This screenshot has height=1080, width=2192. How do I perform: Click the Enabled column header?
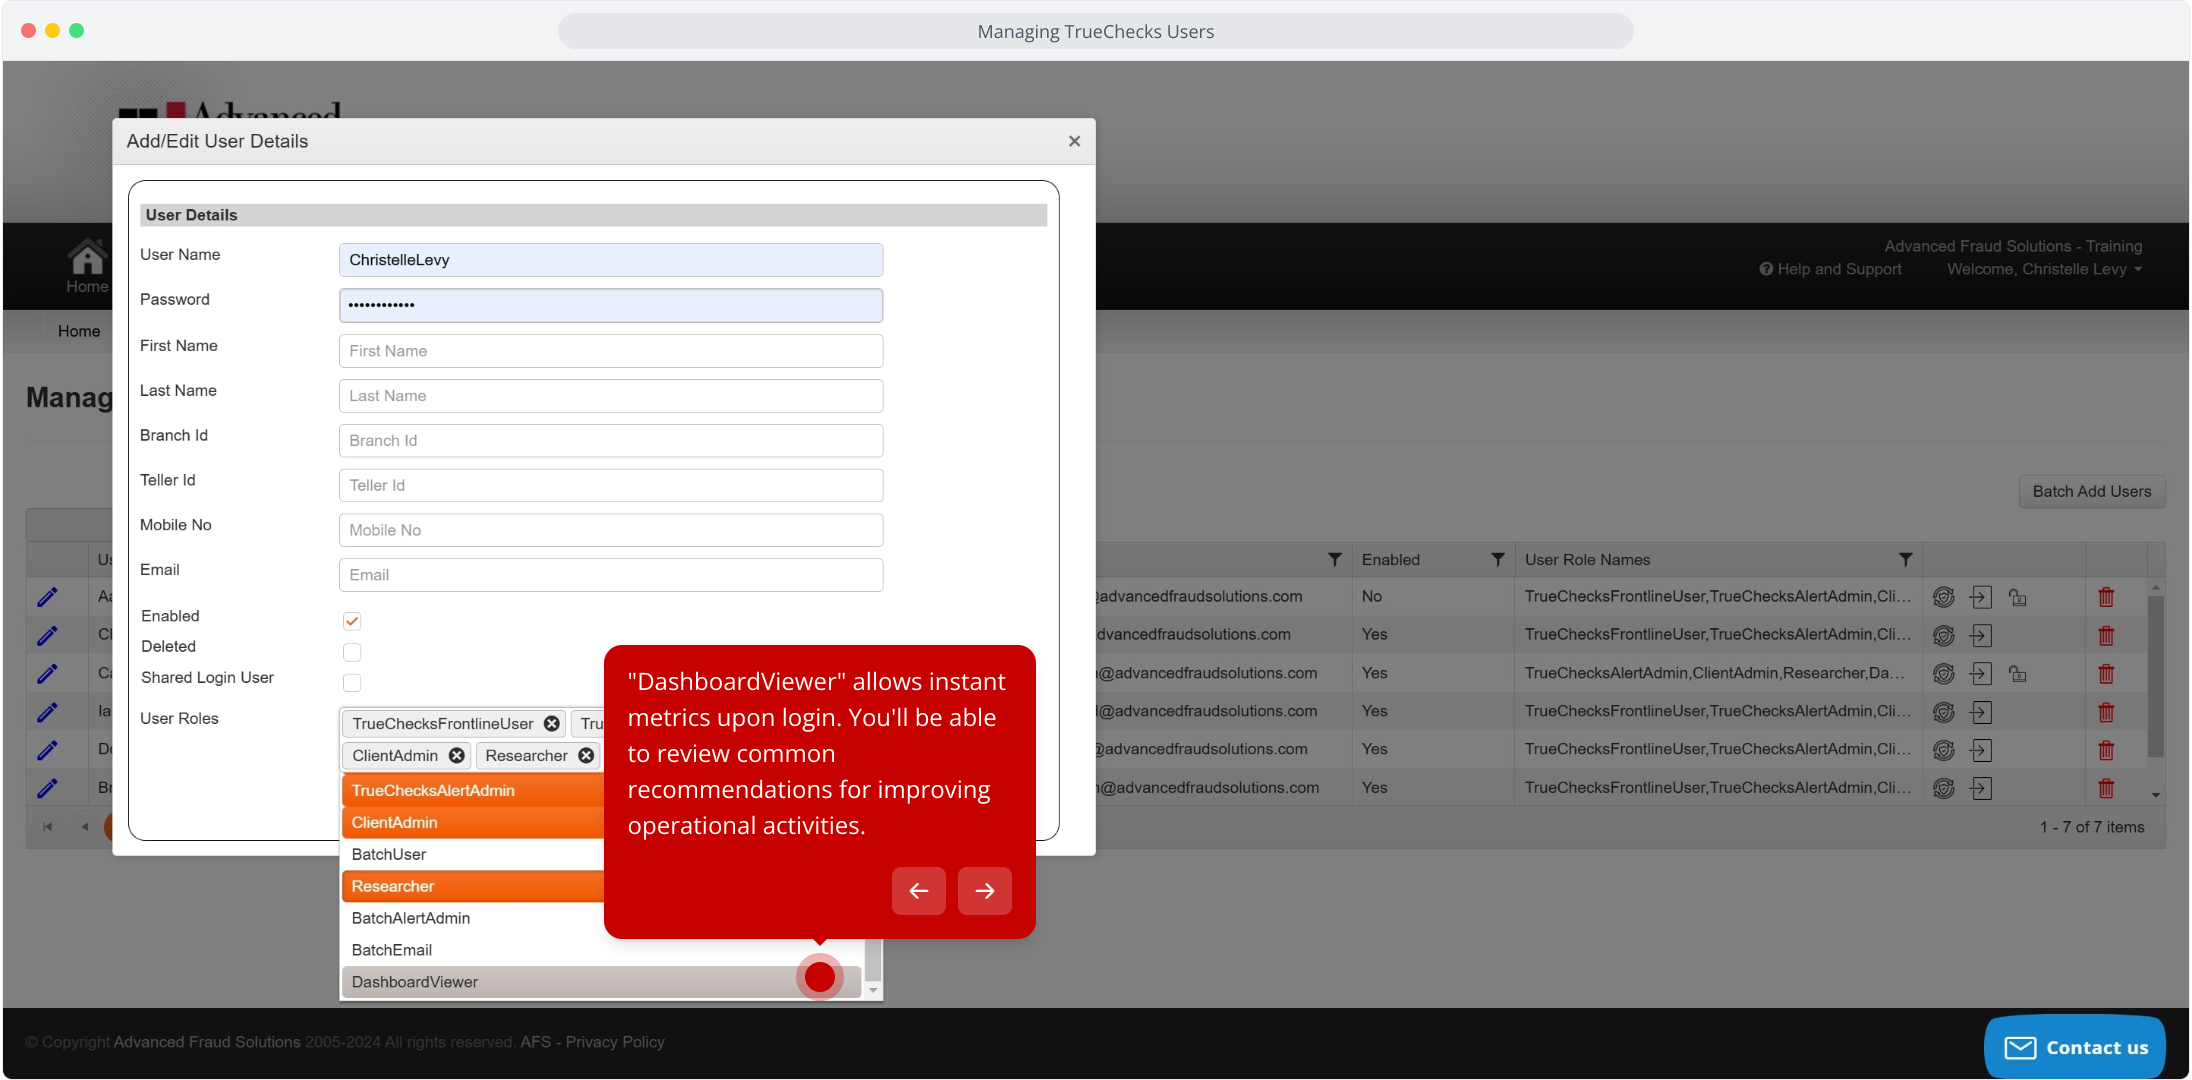[1391, 560]
